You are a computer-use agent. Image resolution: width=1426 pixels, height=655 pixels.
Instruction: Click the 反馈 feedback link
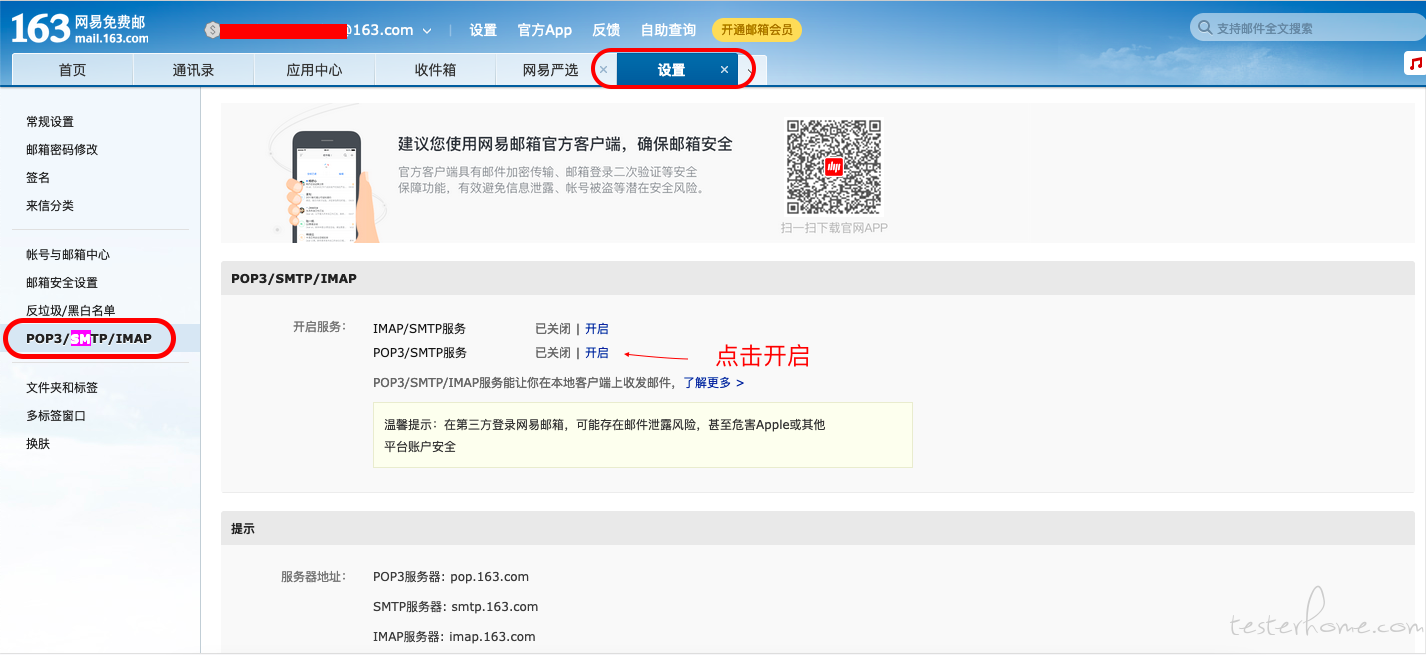point(606,30)
